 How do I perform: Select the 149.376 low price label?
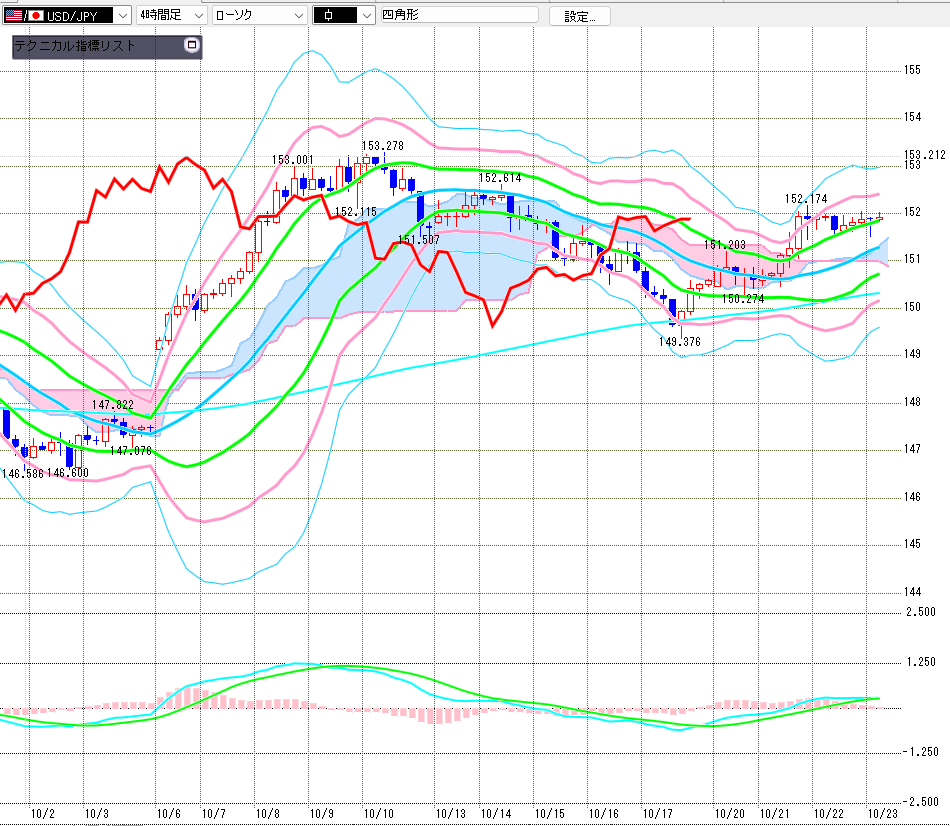[679, 341]
